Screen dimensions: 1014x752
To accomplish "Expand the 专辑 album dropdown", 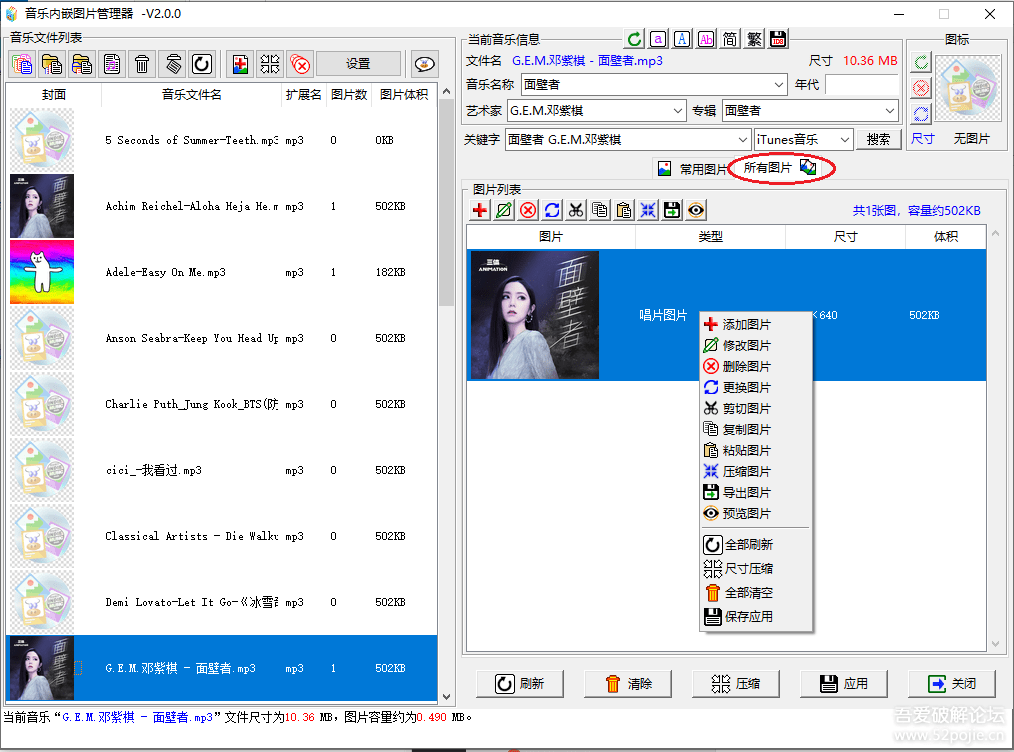I will tap(890, 111).
